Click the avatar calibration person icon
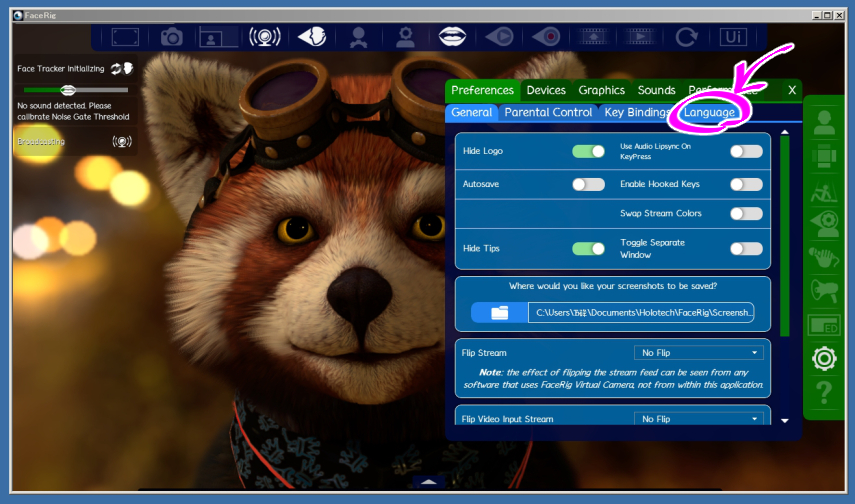The height and width of the screenshot is (504, 855). tap(358, 37)
